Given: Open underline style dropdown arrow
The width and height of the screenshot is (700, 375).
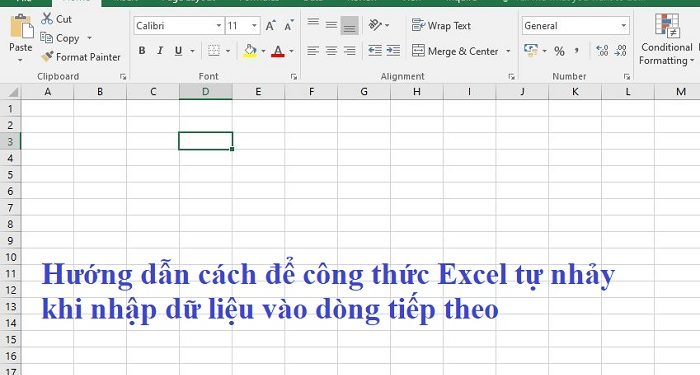Looking at the screenshot, I should pos(192,51).
